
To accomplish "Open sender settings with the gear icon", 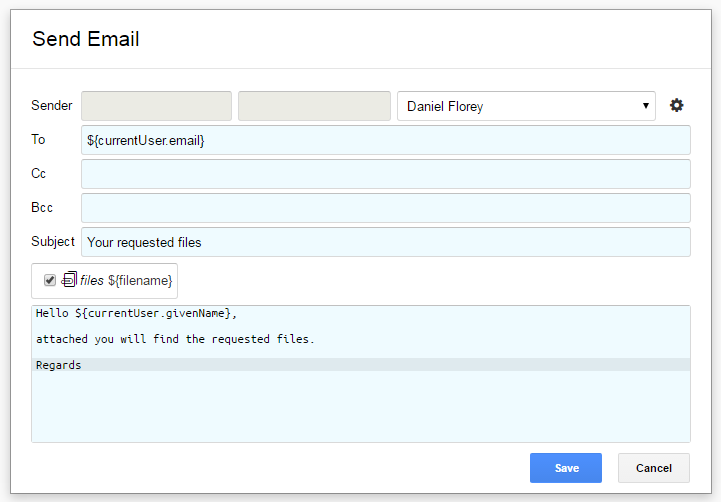I will tap(676, 106).
